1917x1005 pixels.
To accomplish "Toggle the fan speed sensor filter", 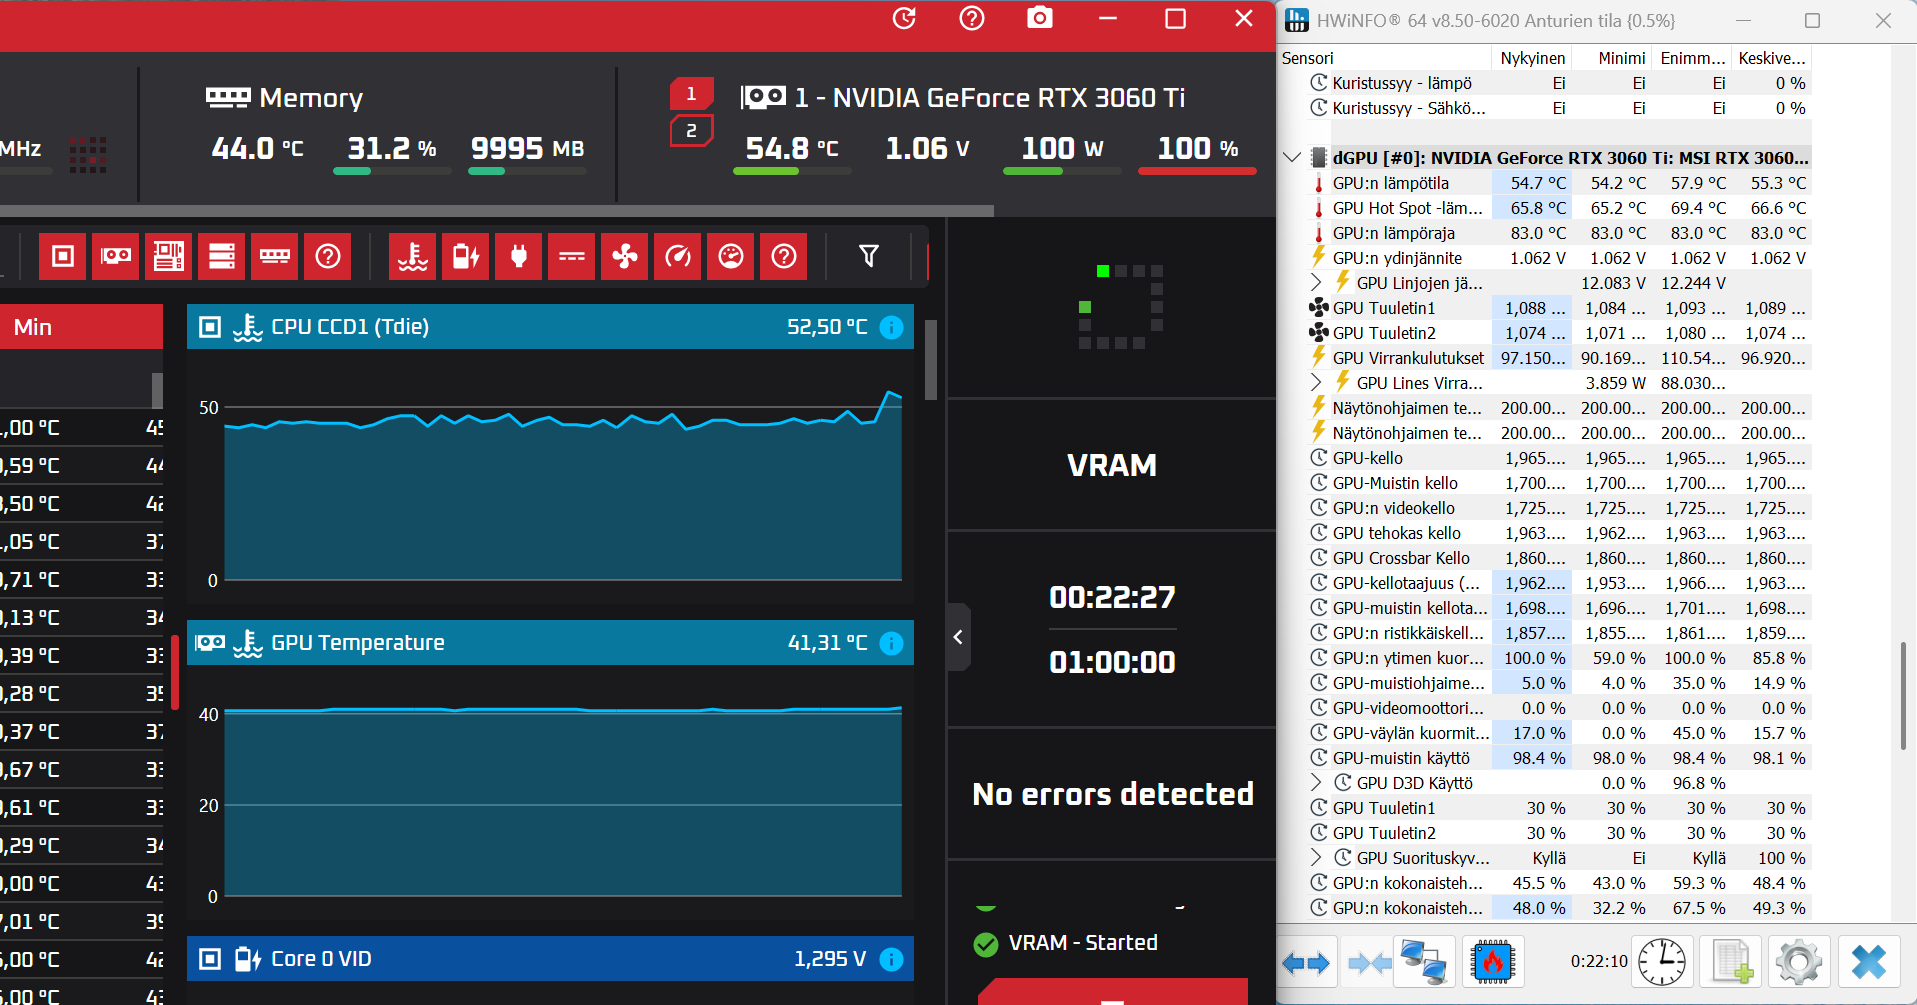I will [625, 257].
